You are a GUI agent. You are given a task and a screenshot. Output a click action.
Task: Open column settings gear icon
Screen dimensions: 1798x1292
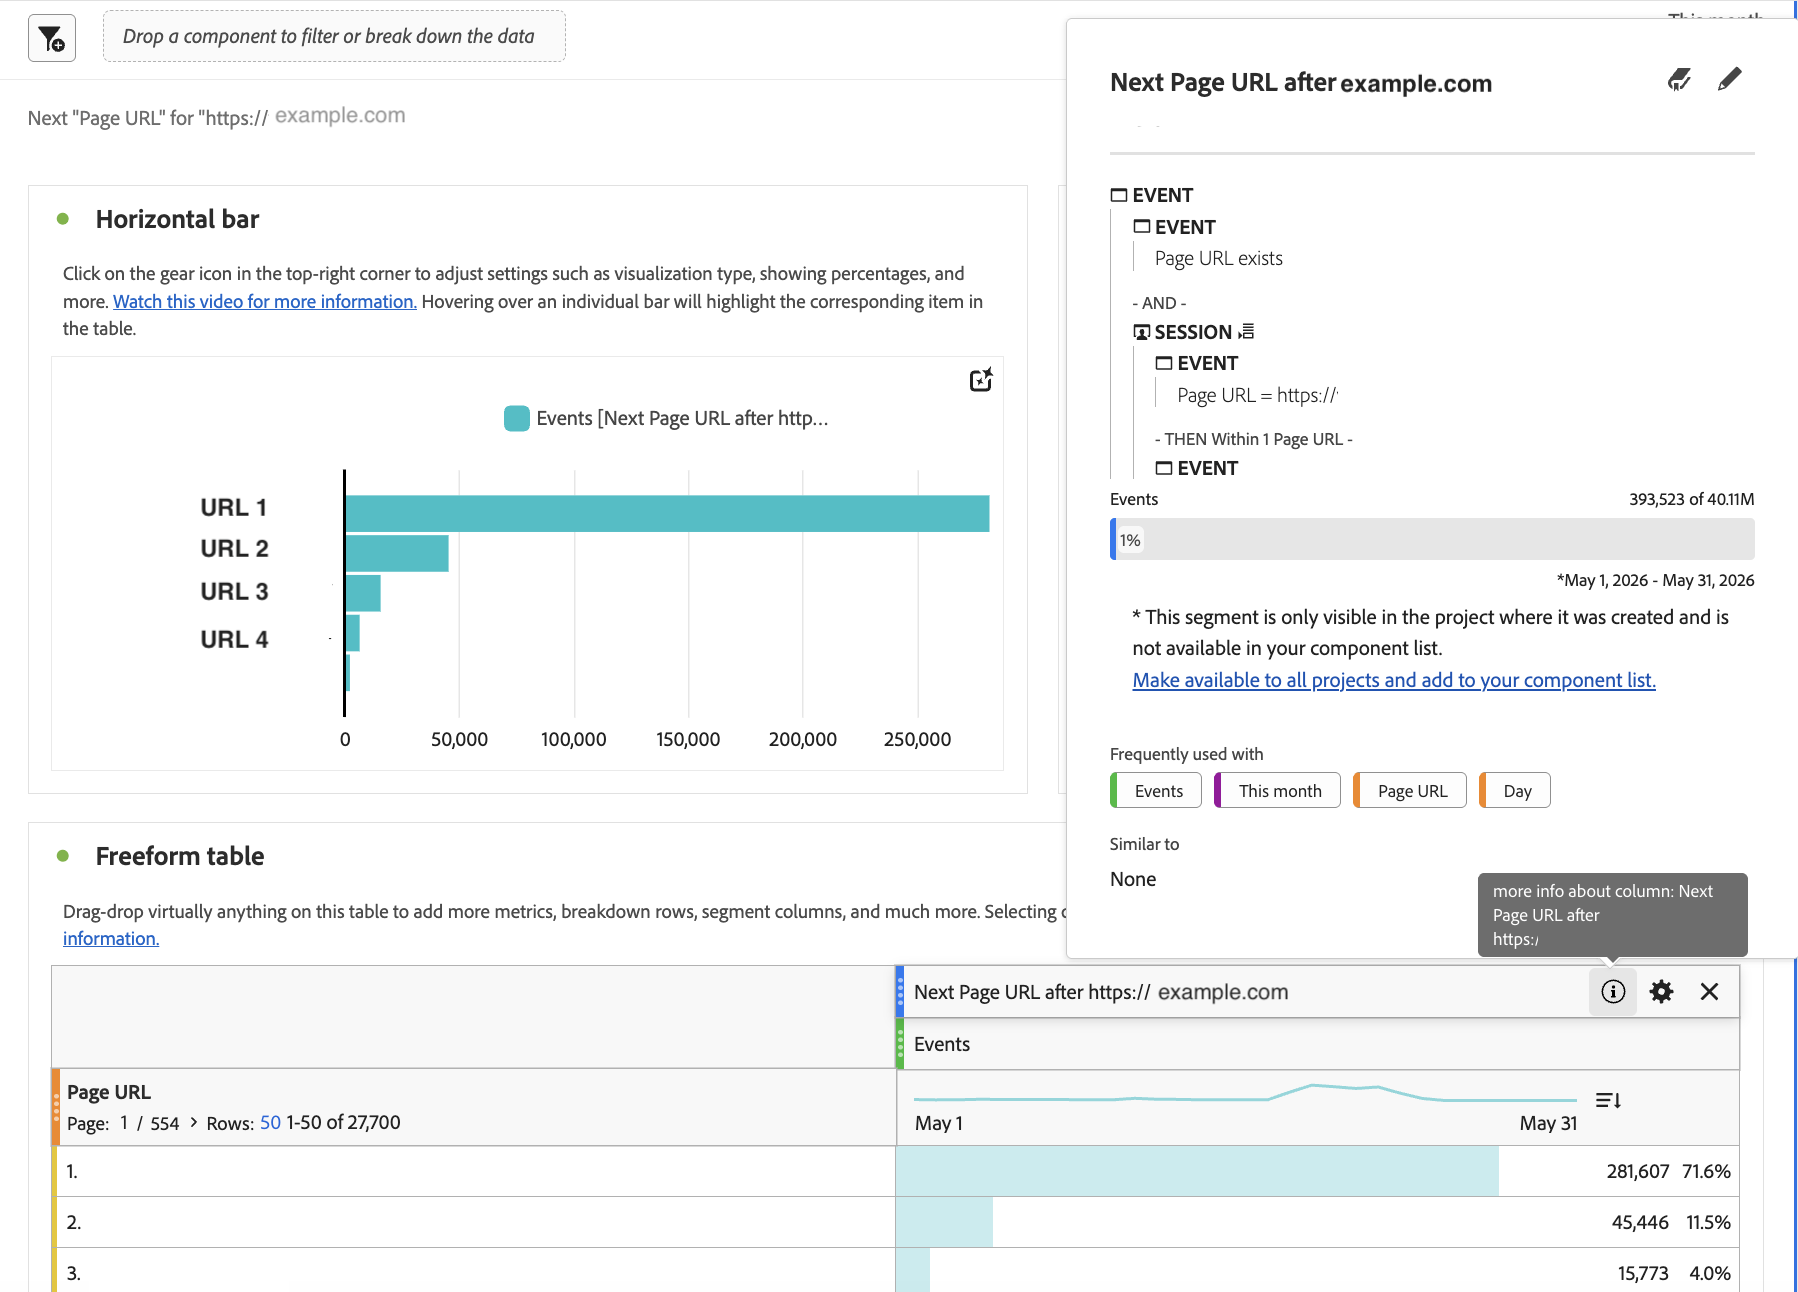pyautogui.click(x=1661, y=991)
